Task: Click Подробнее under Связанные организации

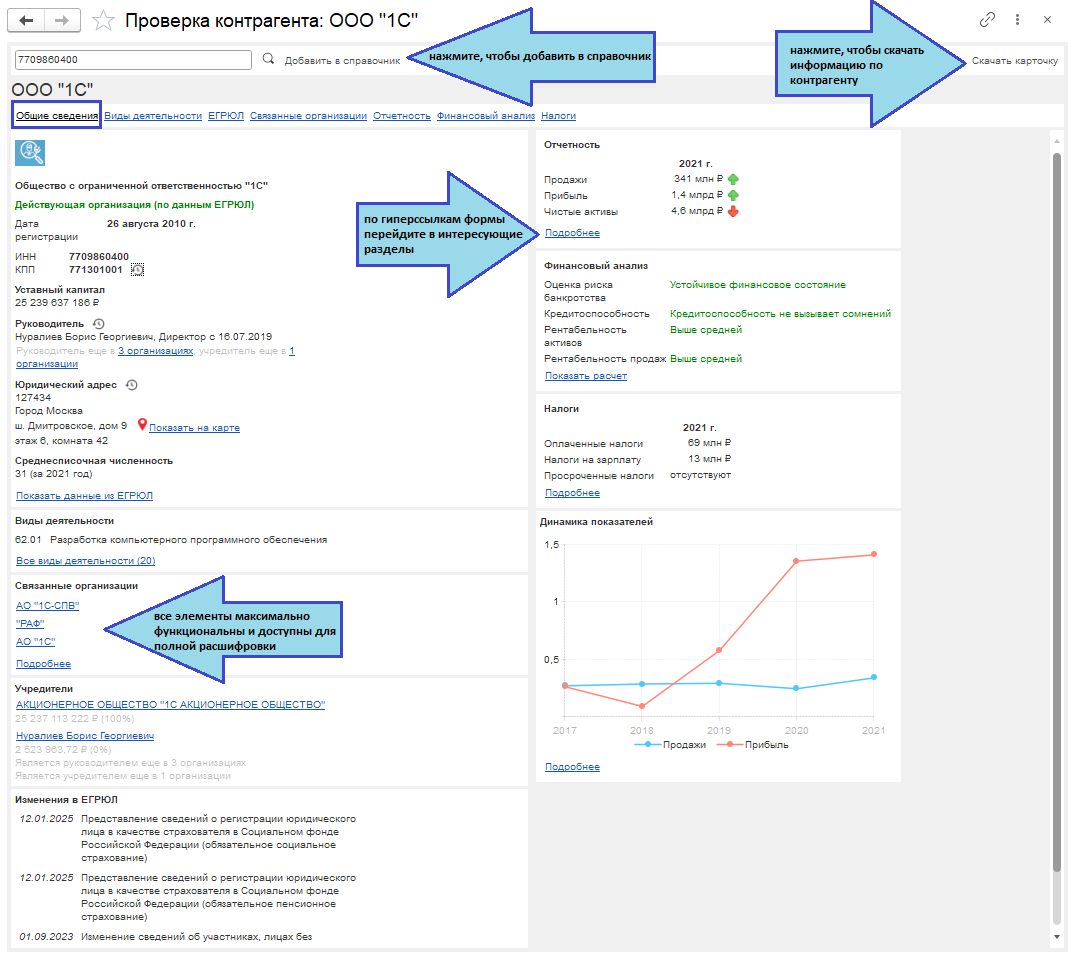Action: point(44,664)
